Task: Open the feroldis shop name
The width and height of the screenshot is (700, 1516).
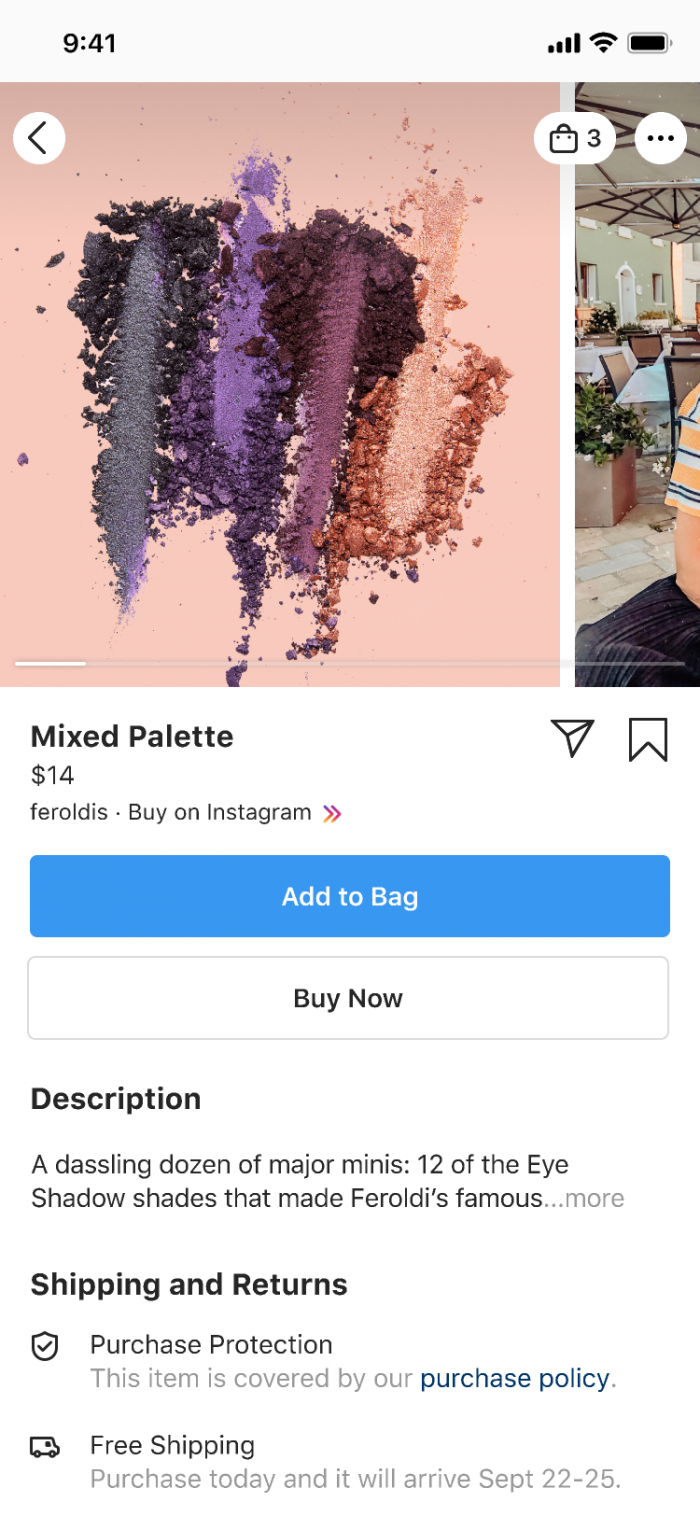Action: tap(69, 812)
